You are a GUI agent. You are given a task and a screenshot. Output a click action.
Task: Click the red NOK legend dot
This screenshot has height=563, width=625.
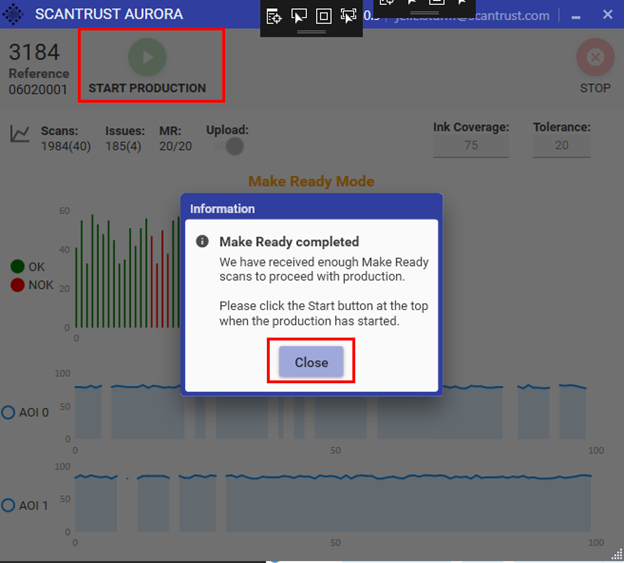click(18, 285)
